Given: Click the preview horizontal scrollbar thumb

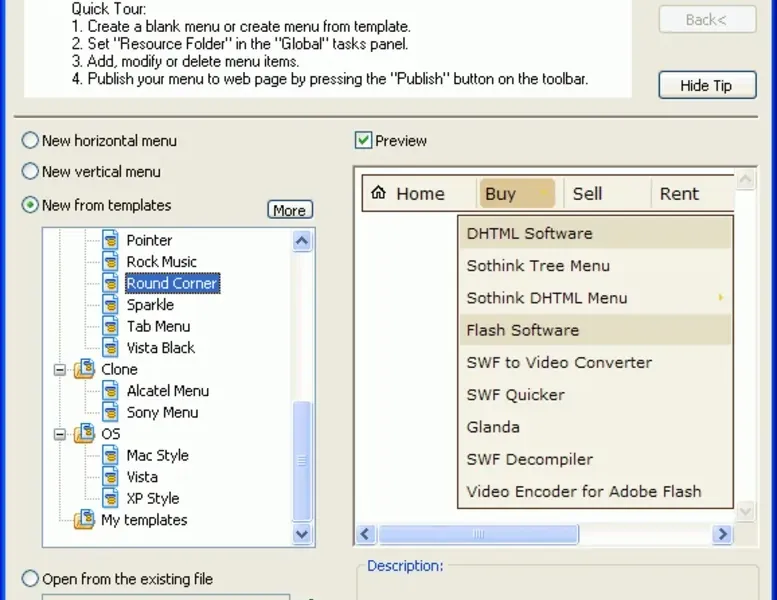Looking at the screenshot, I should (x=478, y=534).
